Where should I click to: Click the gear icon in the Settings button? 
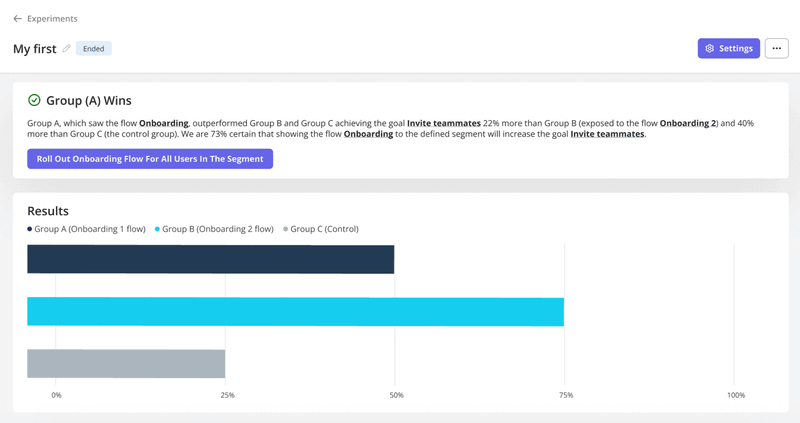click(x=710, y=48)
